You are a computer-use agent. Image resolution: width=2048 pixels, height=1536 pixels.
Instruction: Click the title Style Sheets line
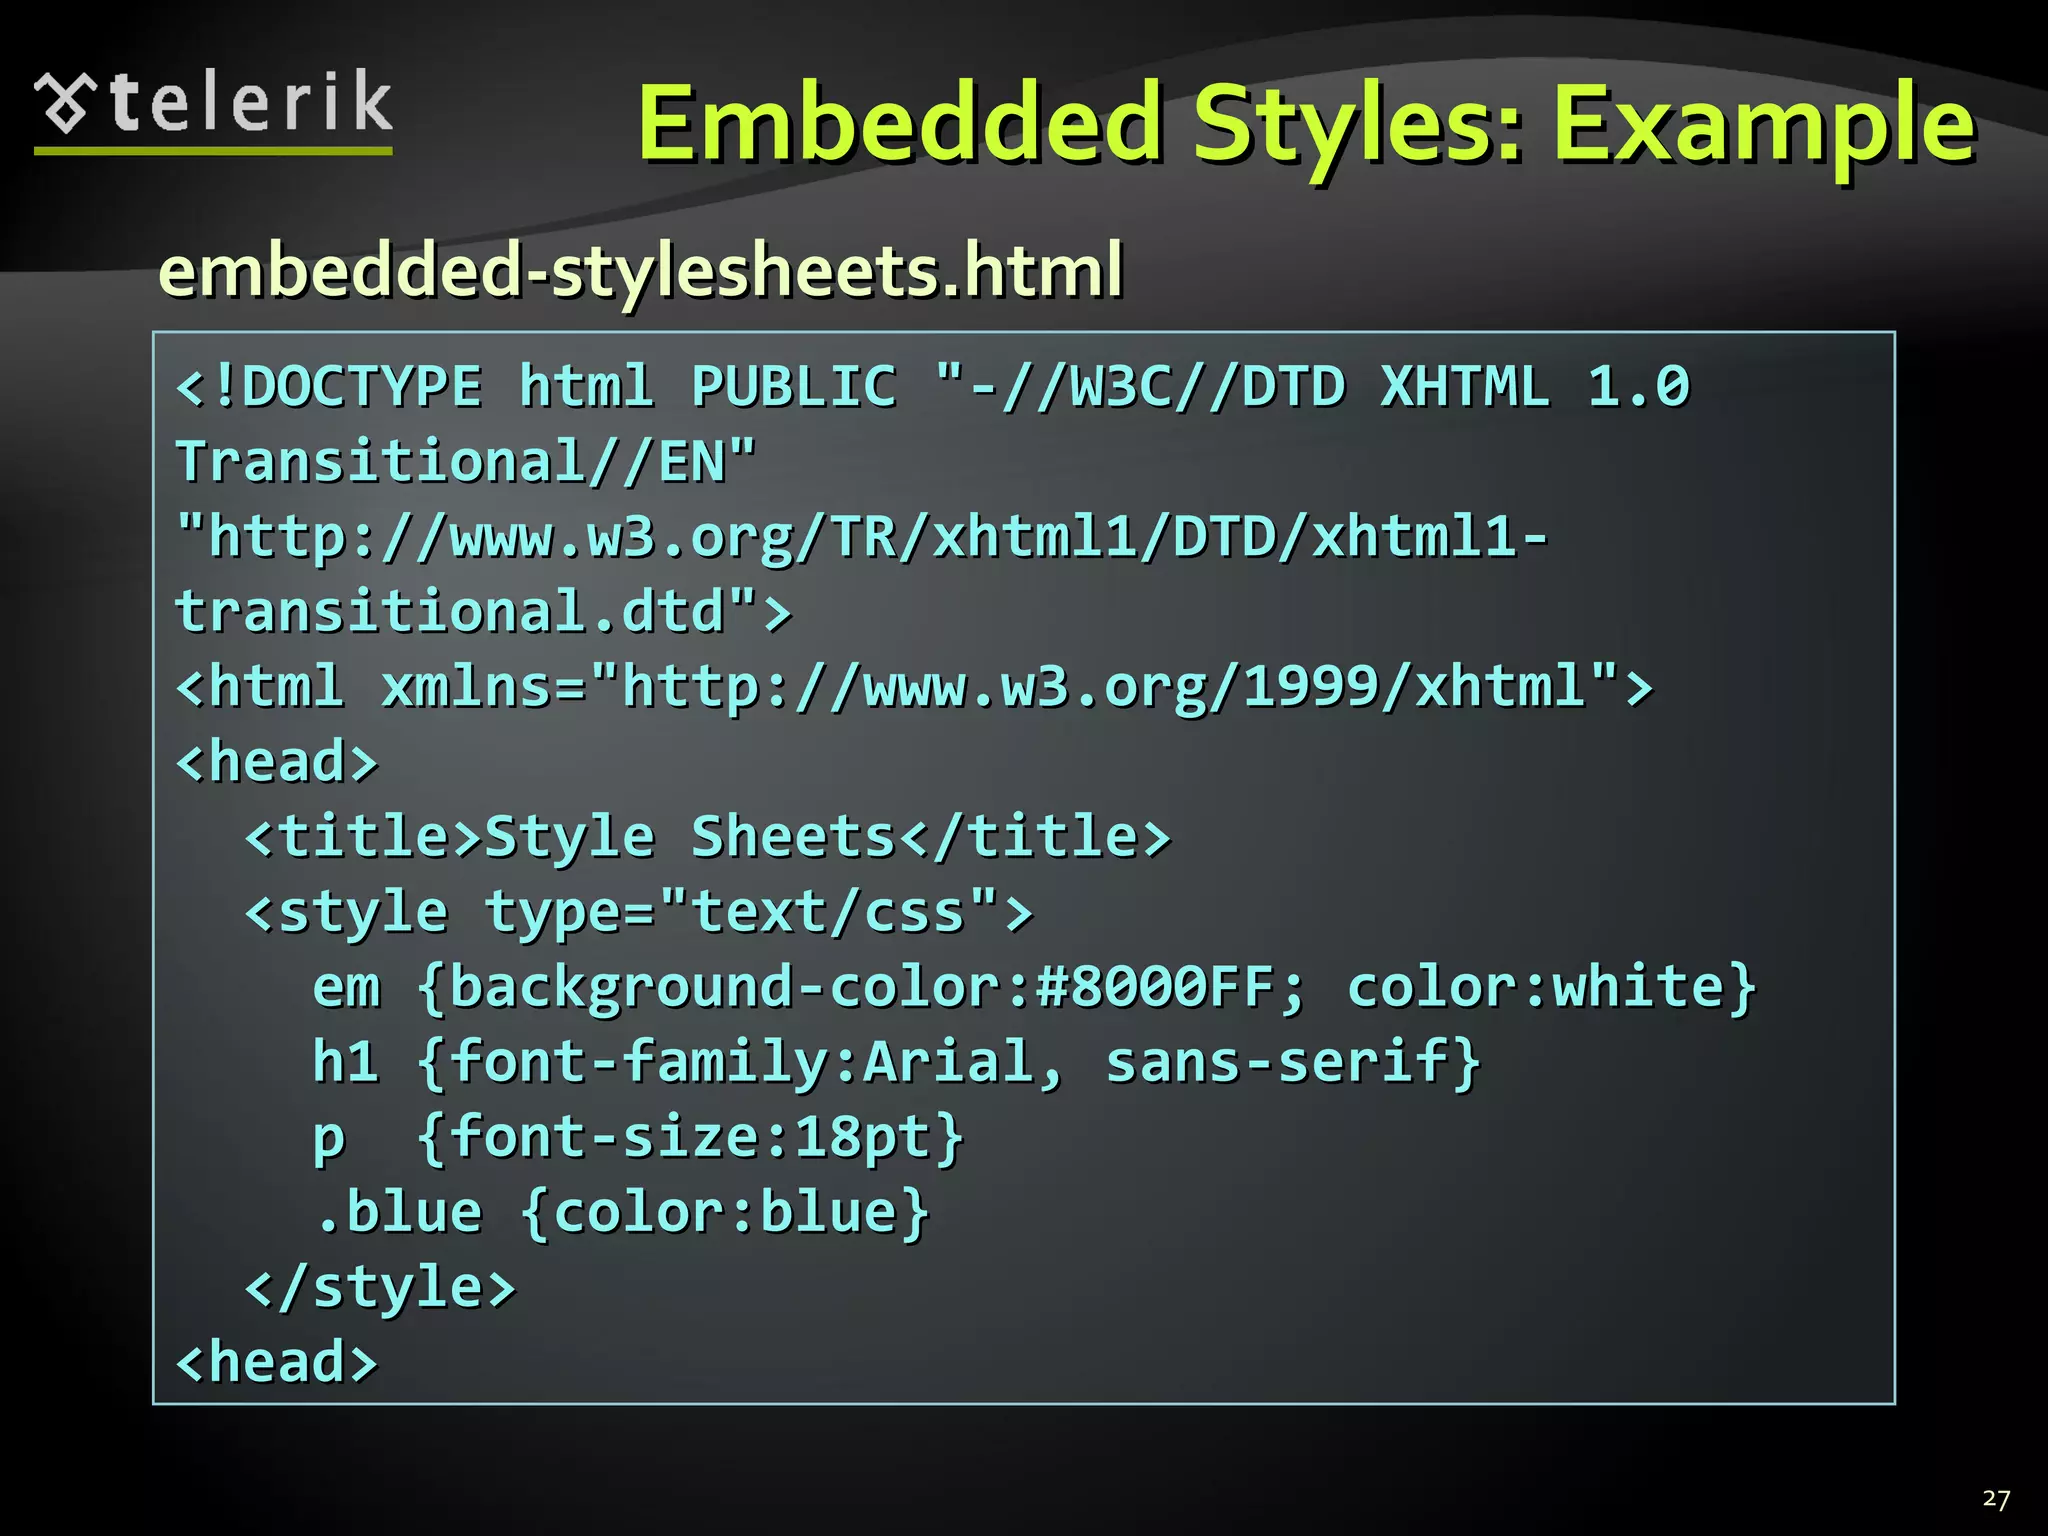coord(707,837)
